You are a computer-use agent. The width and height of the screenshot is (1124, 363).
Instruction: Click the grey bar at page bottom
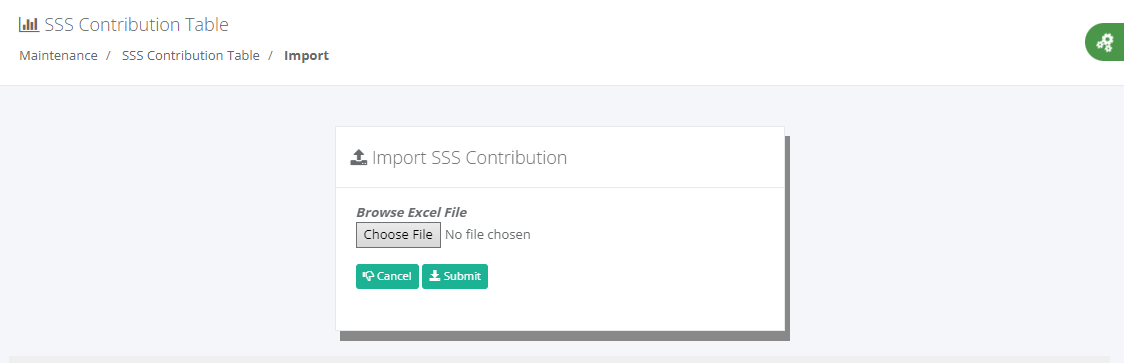tap(559, 359)
